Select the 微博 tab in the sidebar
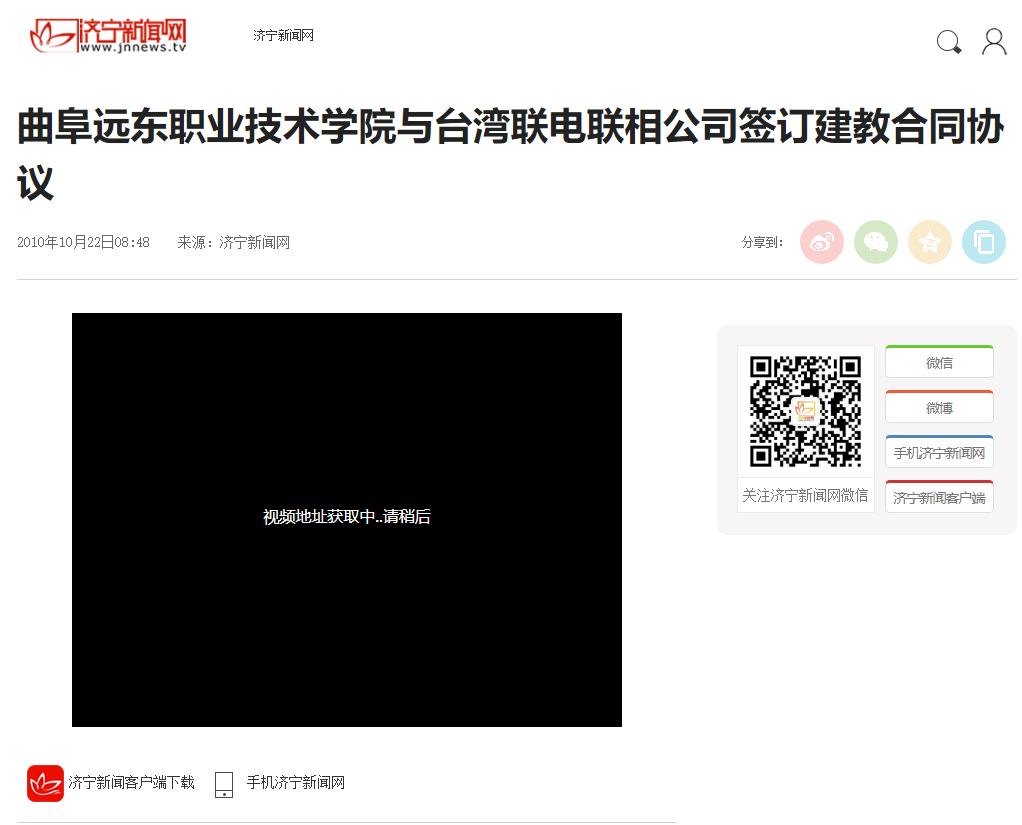The height and width of the screenshot is (825, 1022). (x=939, y=407)
